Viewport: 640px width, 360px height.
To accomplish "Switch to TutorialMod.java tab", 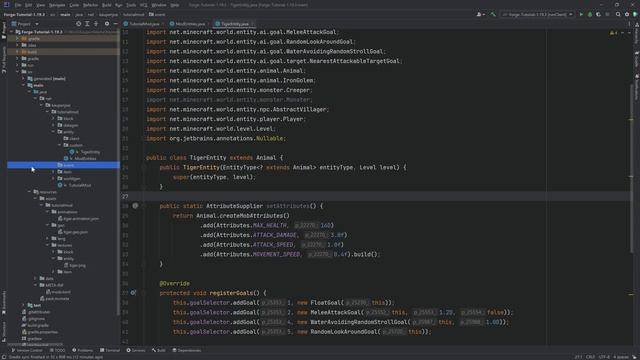I will [144, 24].
